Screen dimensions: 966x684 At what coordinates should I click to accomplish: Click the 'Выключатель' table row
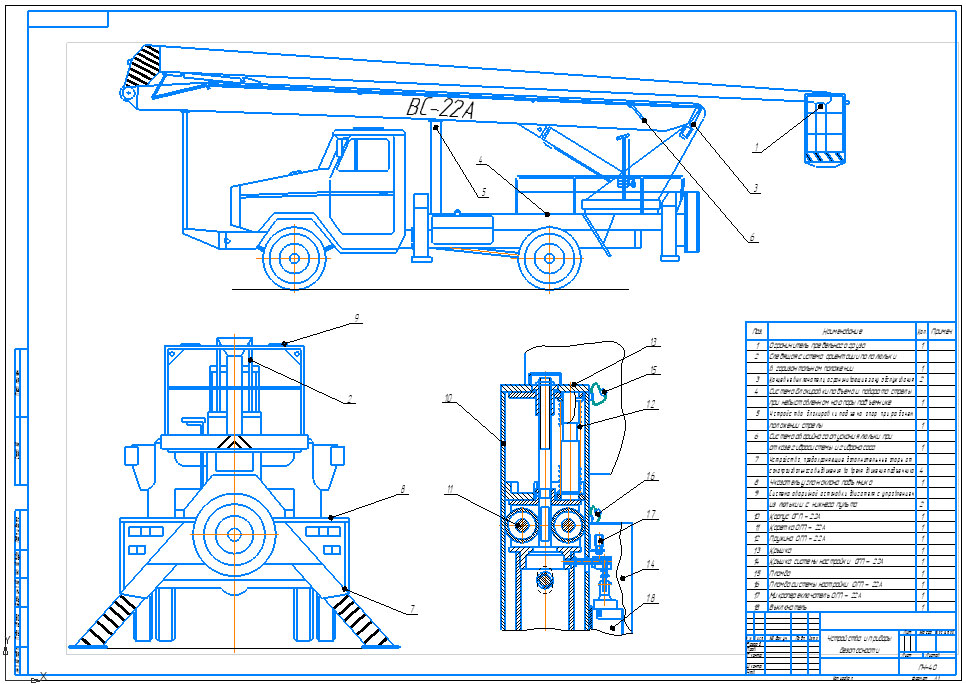click(851, 607)
